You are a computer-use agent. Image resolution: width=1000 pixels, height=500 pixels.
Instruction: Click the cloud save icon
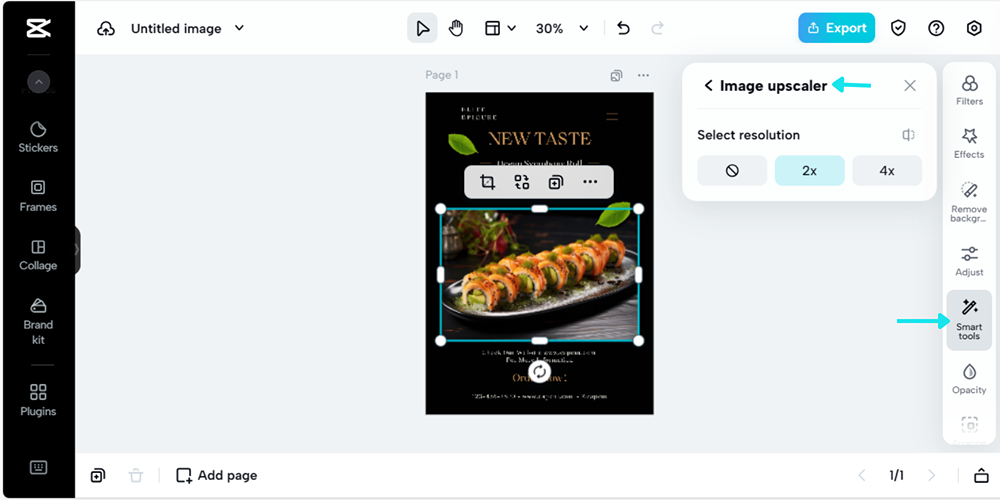pos(106,29)
